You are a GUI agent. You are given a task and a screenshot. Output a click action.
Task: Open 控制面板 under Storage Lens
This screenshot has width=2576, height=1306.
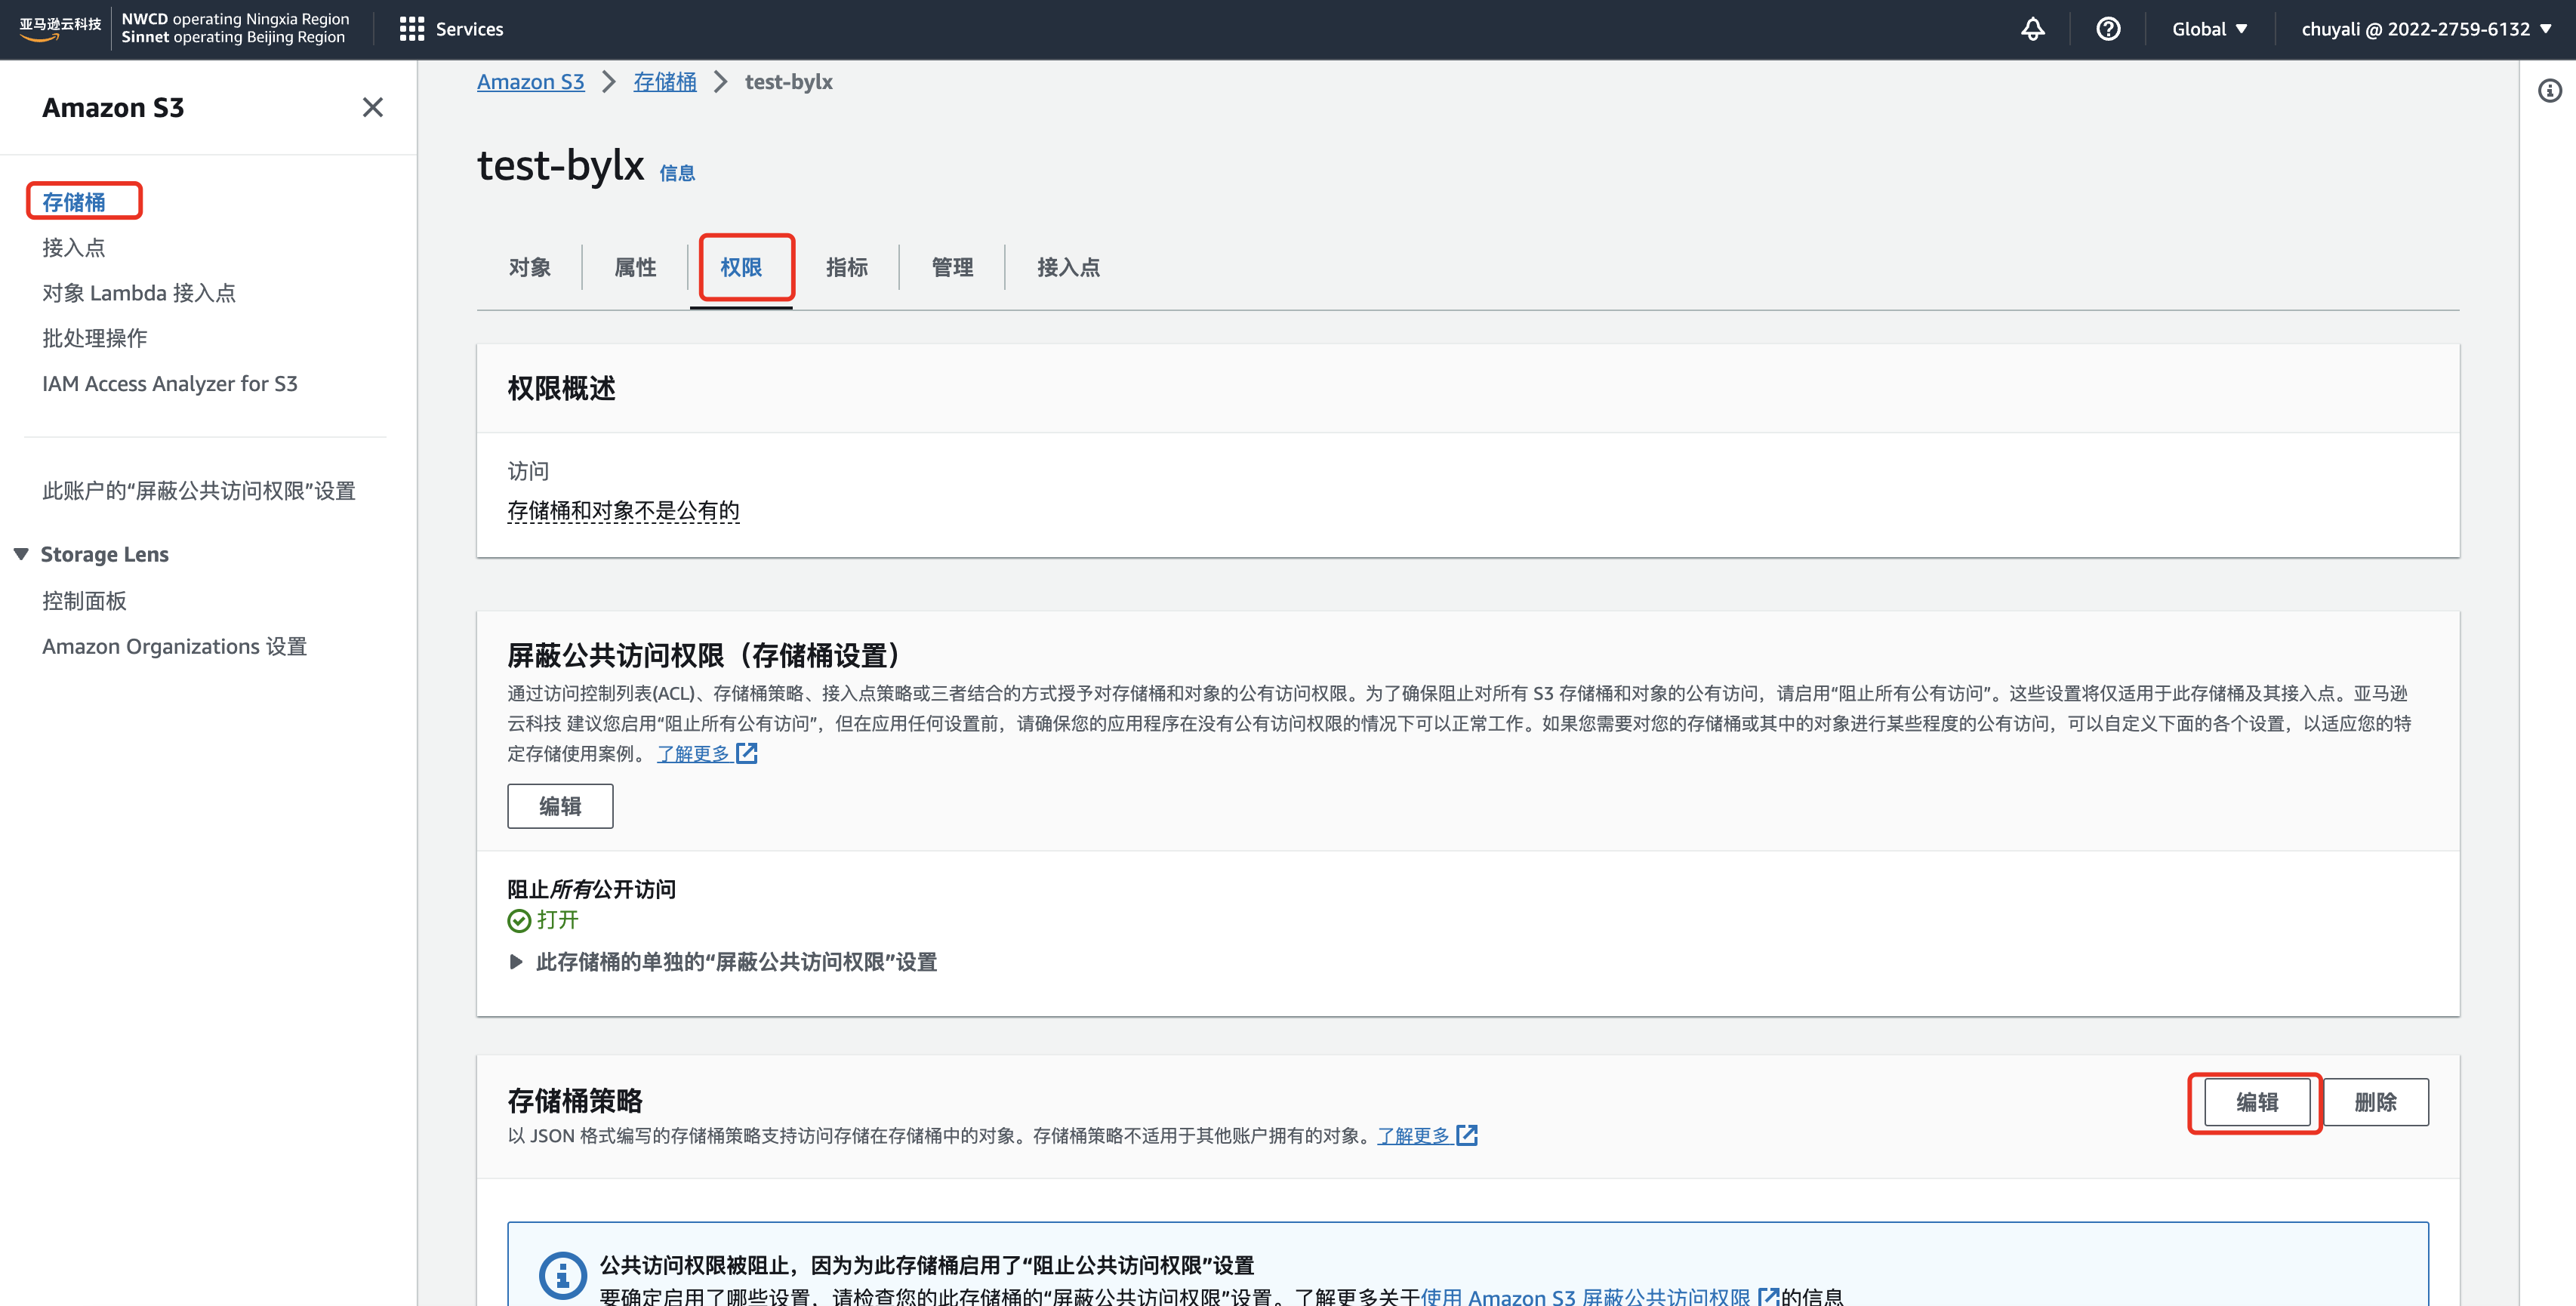[x=85, y=601]
